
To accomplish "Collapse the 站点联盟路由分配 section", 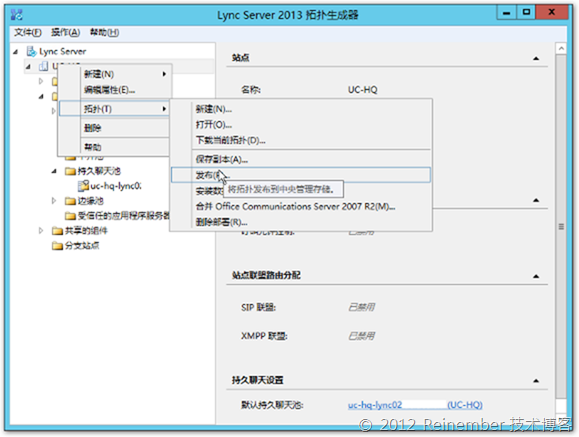I will pyautogui.click(x=536, y=276).
